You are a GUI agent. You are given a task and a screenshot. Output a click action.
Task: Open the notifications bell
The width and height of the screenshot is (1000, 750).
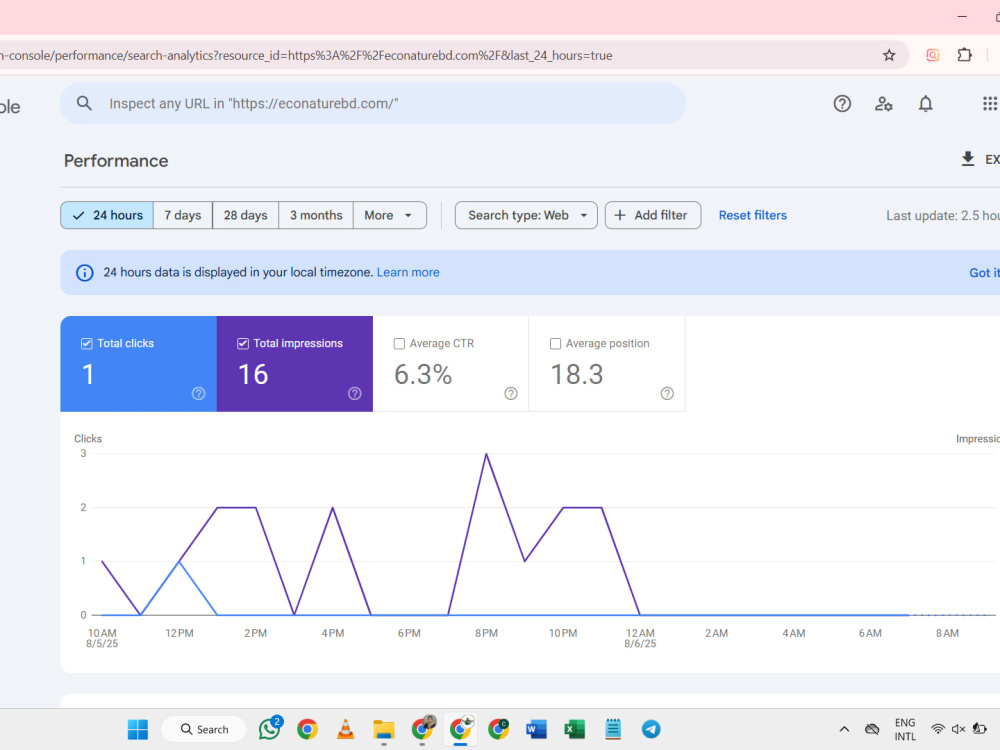click(925, 103)
